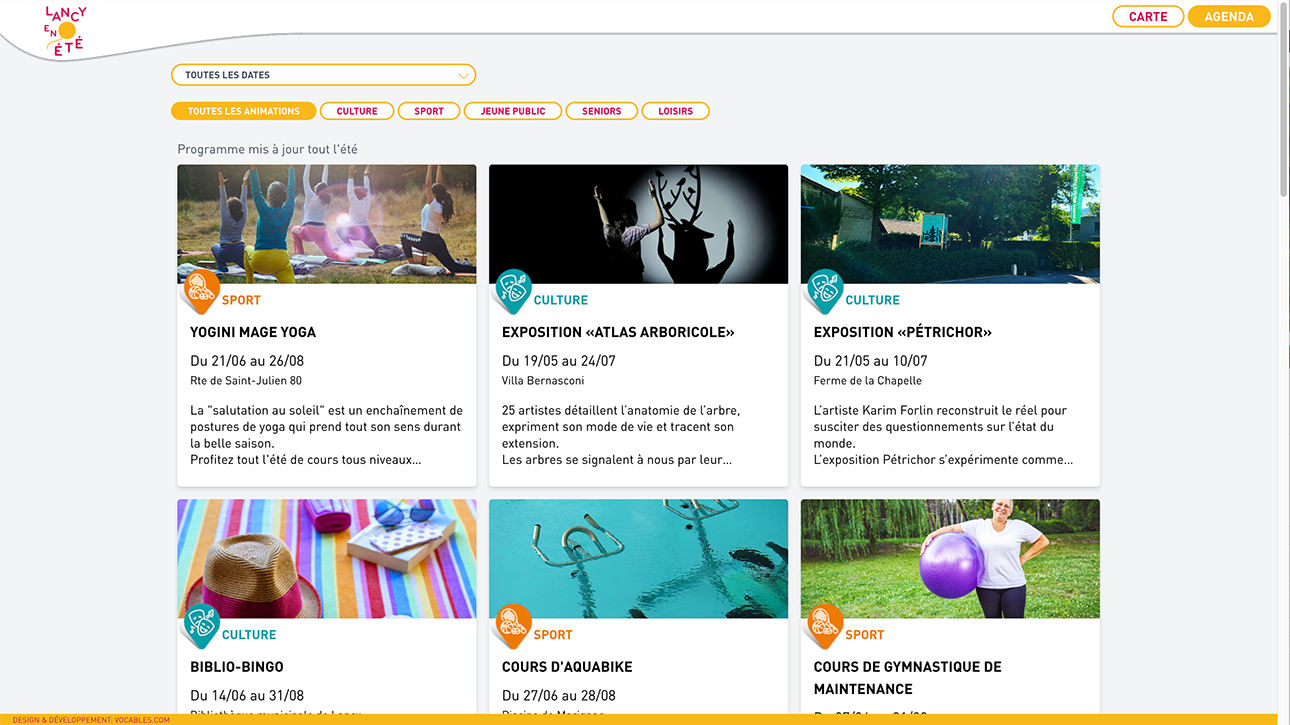This screenshot has width=1290, height=725.
Task: Click the location 'Rte de Saint-Julien 80'
Action: tap(246, 381)
